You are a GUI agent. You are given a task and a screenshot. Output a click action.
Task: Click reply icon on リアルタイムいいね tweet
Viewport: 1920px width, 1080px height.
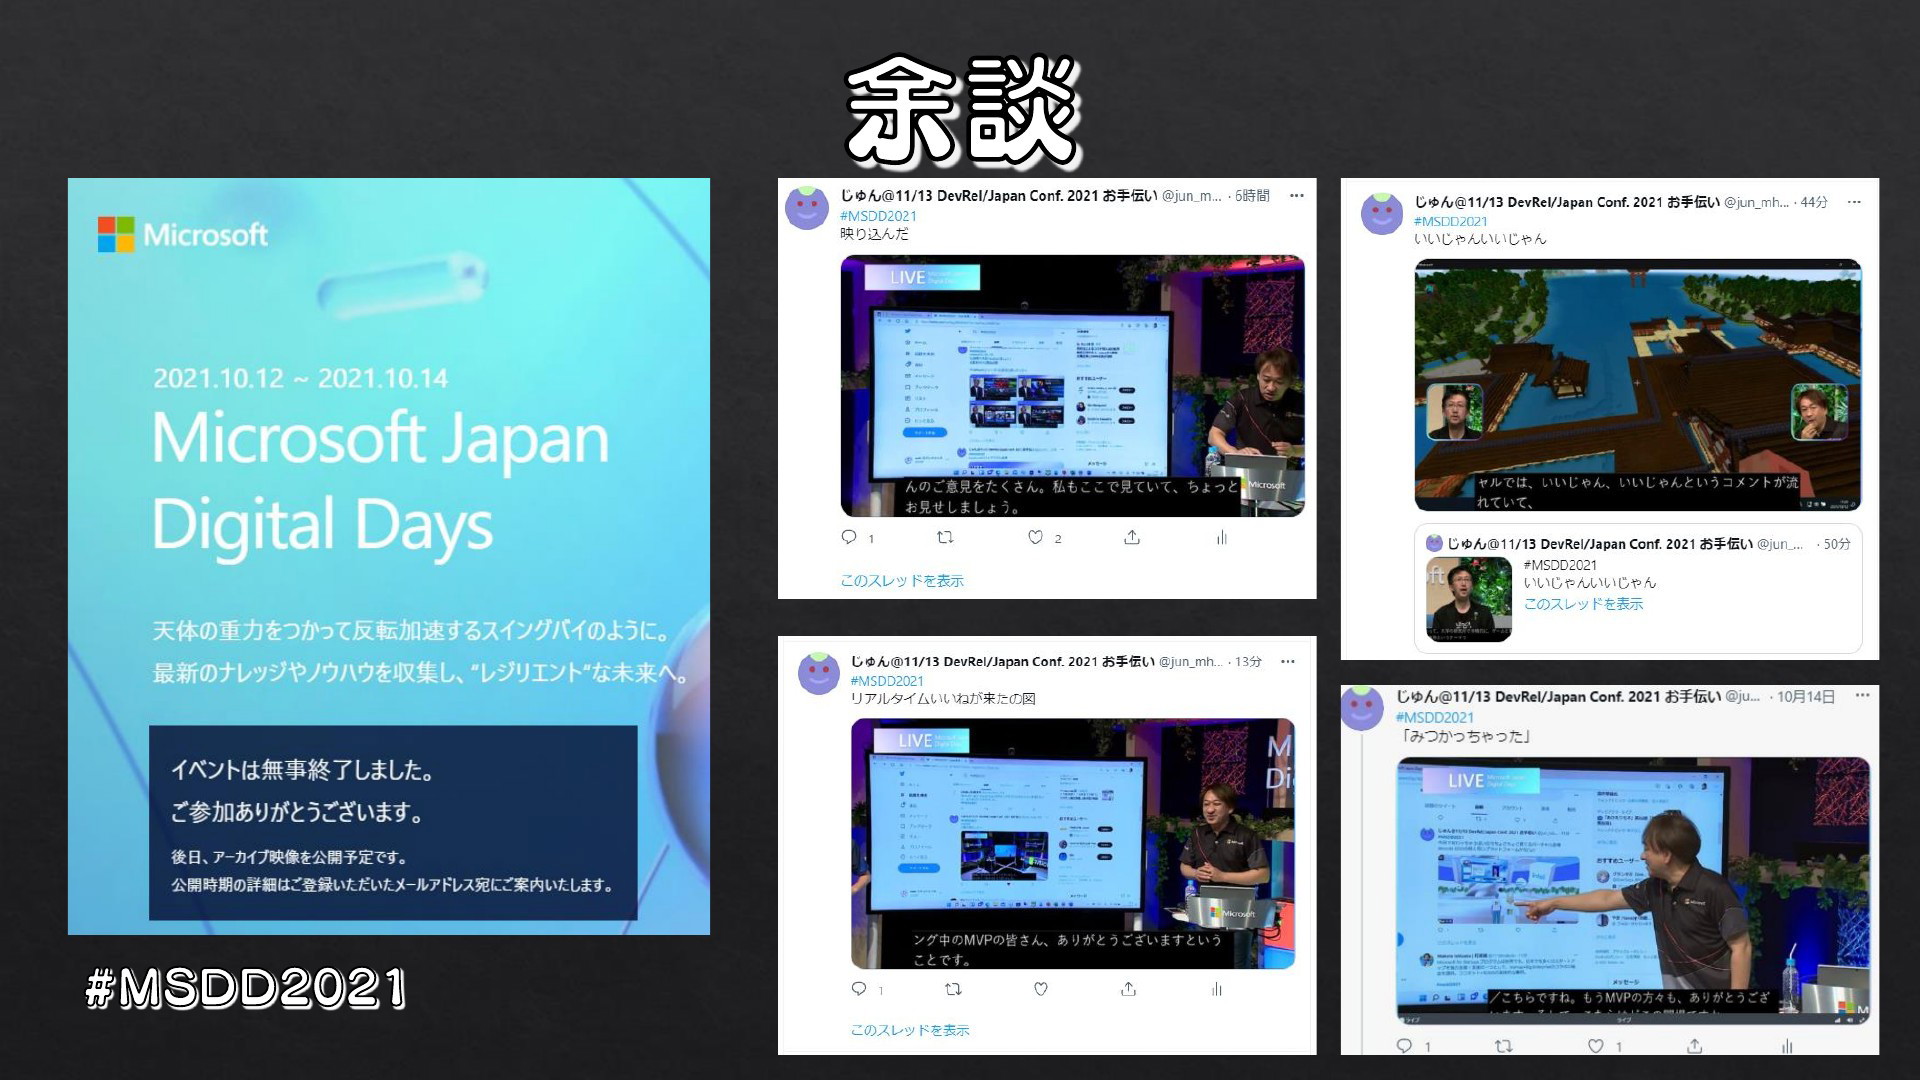[859, 989]
